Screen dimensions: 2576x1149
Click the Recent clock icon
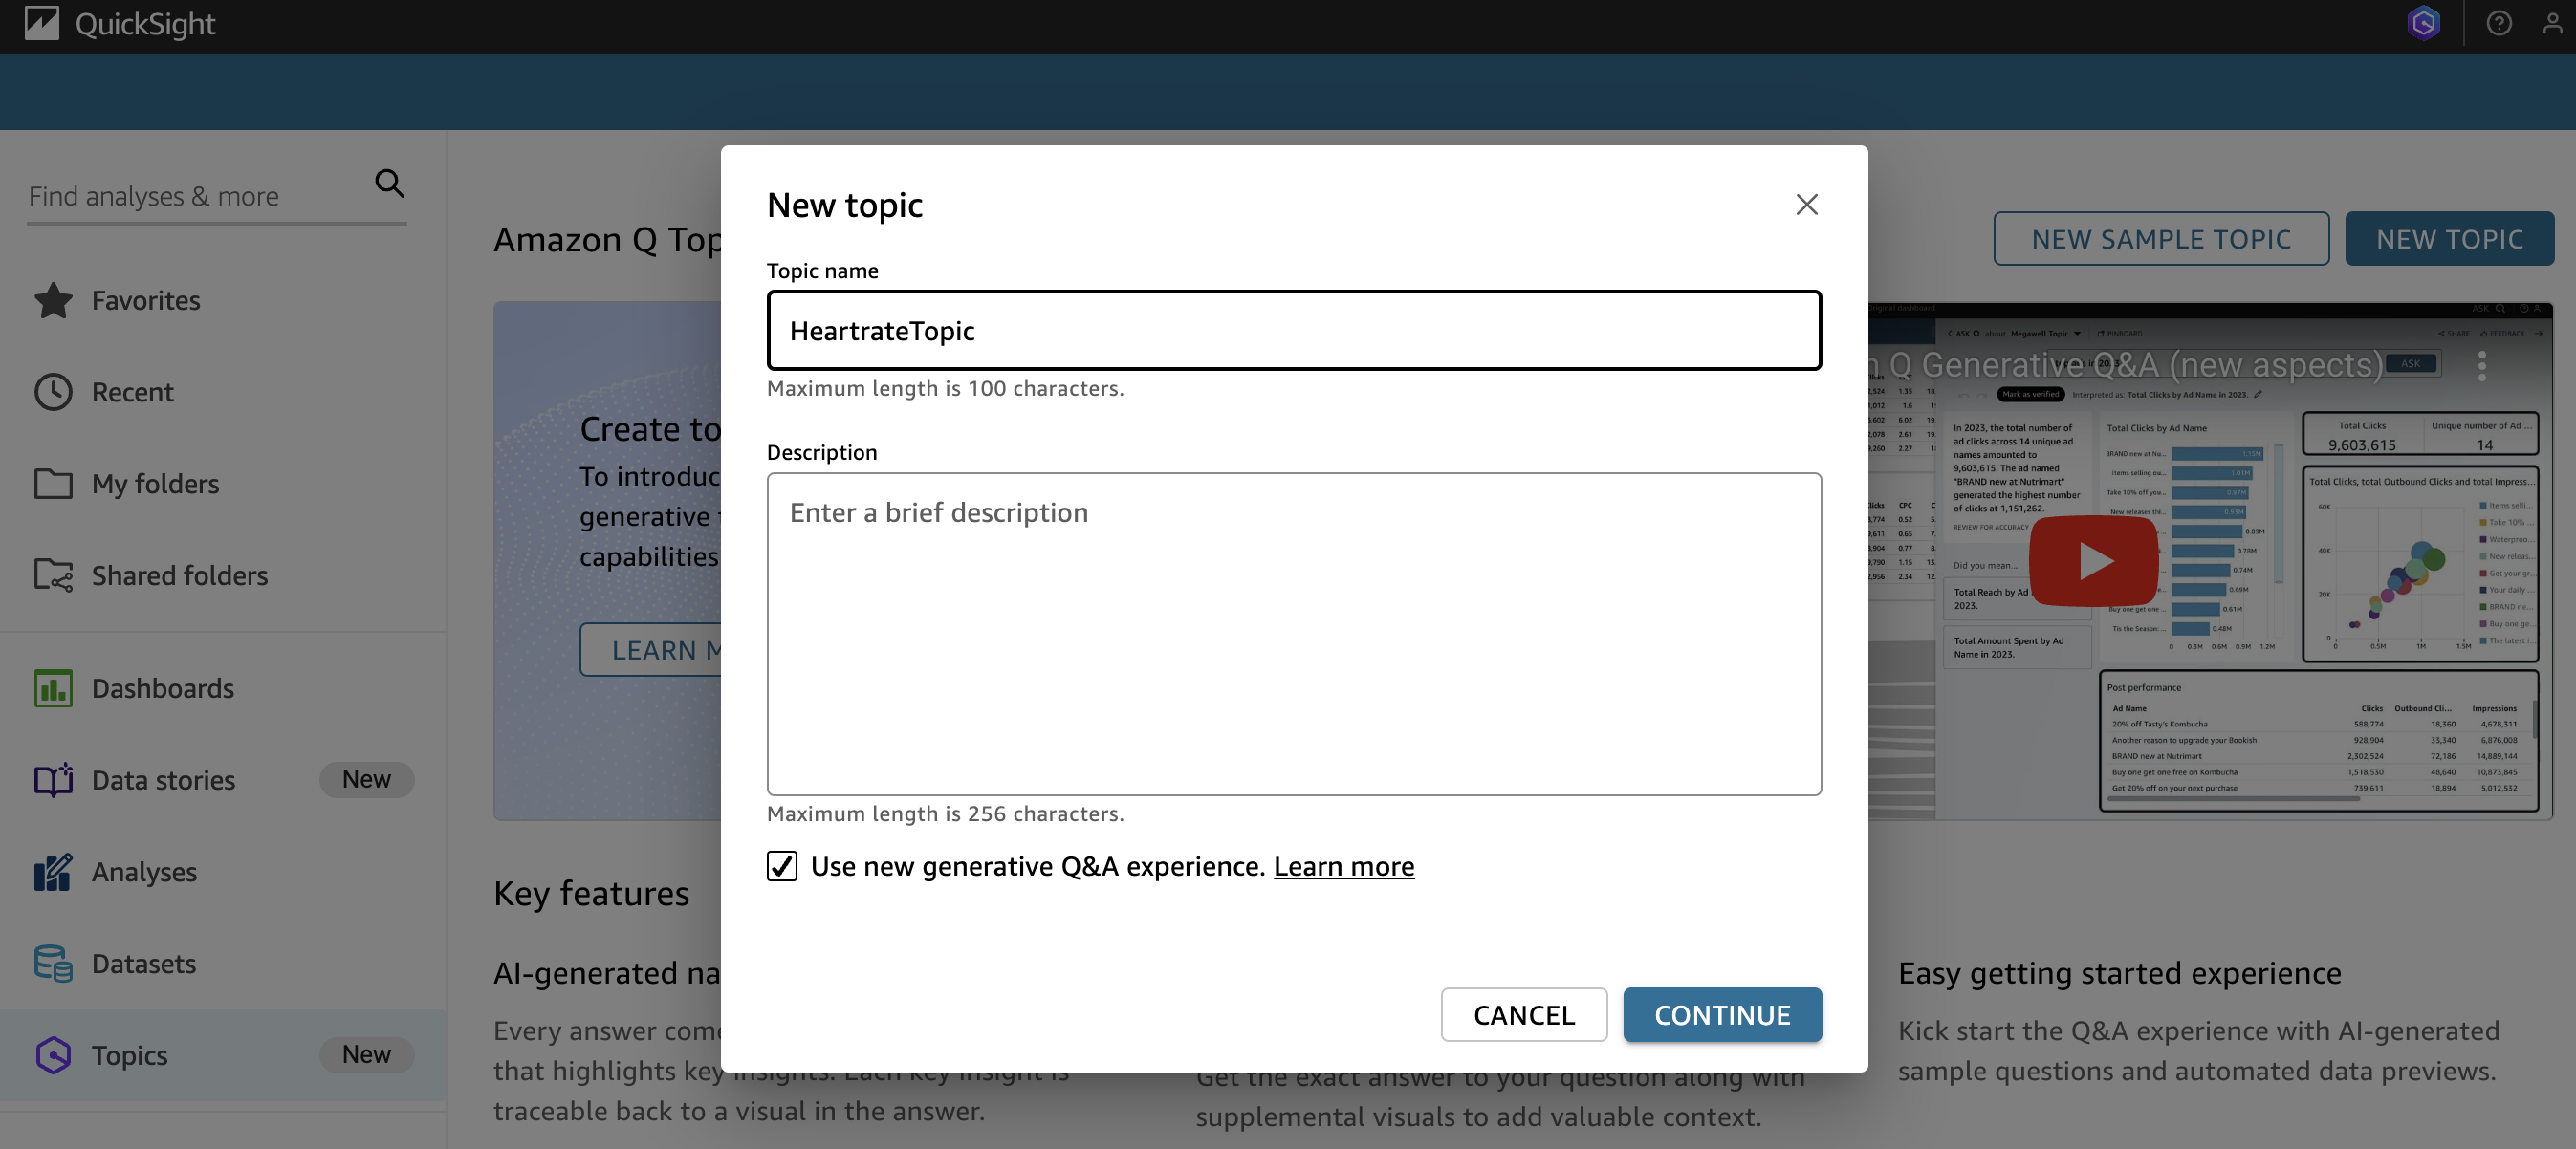[53, 392]
